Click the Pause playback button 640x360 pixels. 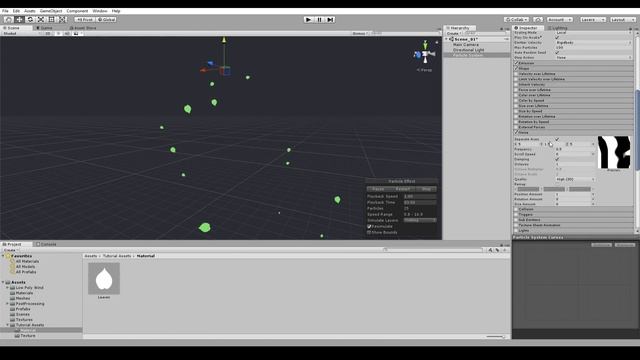320,19
